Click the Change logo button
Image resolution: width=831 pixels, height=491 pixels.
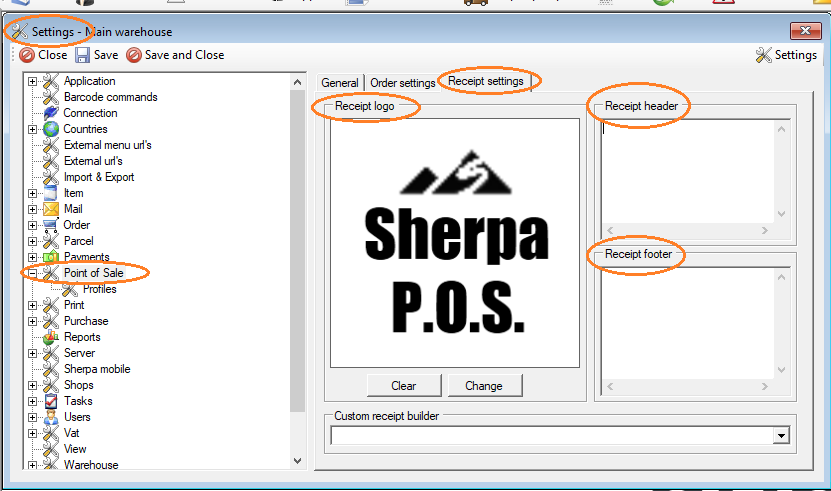point(484,385)
